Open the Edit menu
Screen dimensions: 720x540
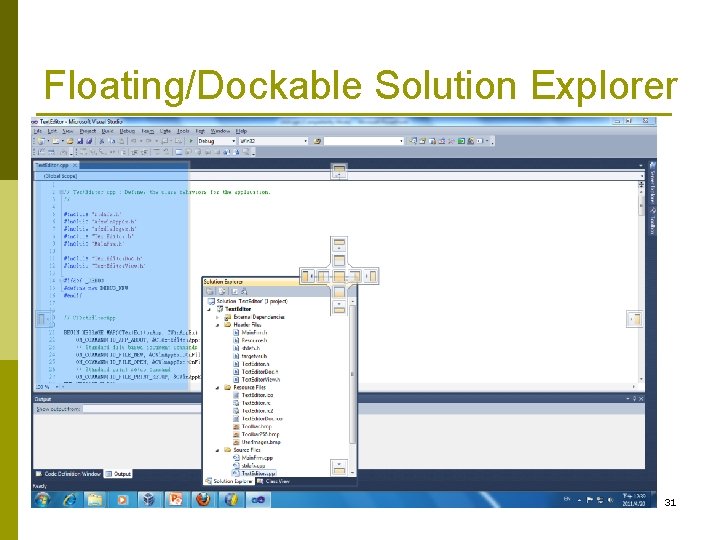(52, 131)
